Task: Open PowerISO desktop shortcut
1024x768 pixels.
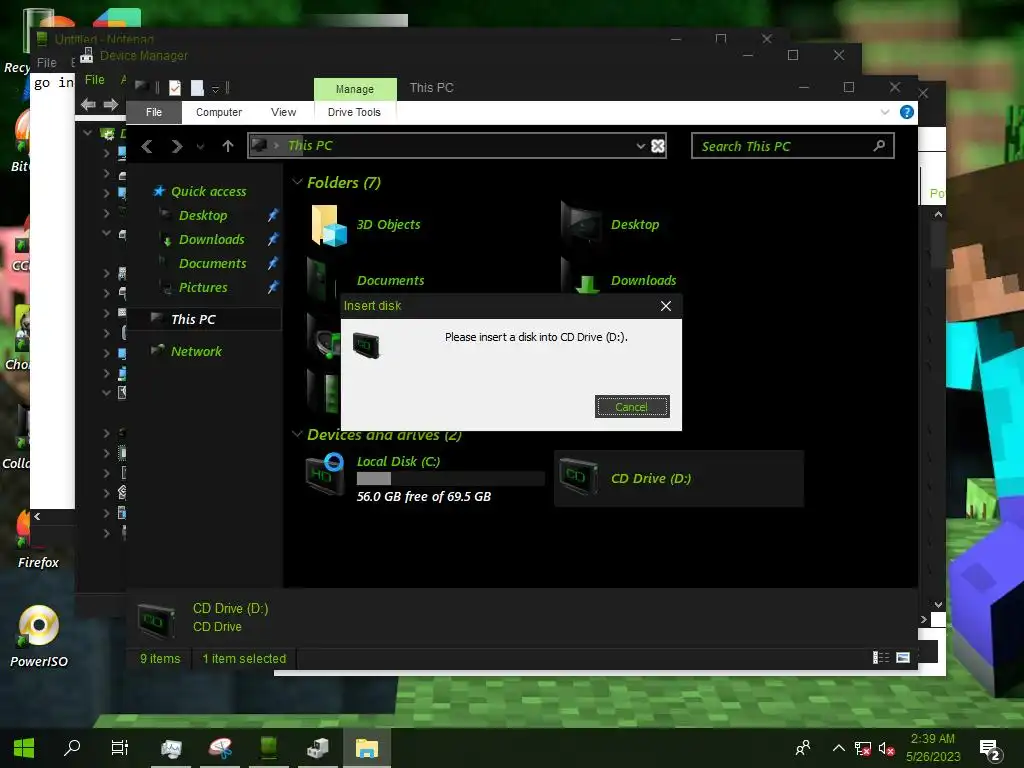Action: (39, 637)
